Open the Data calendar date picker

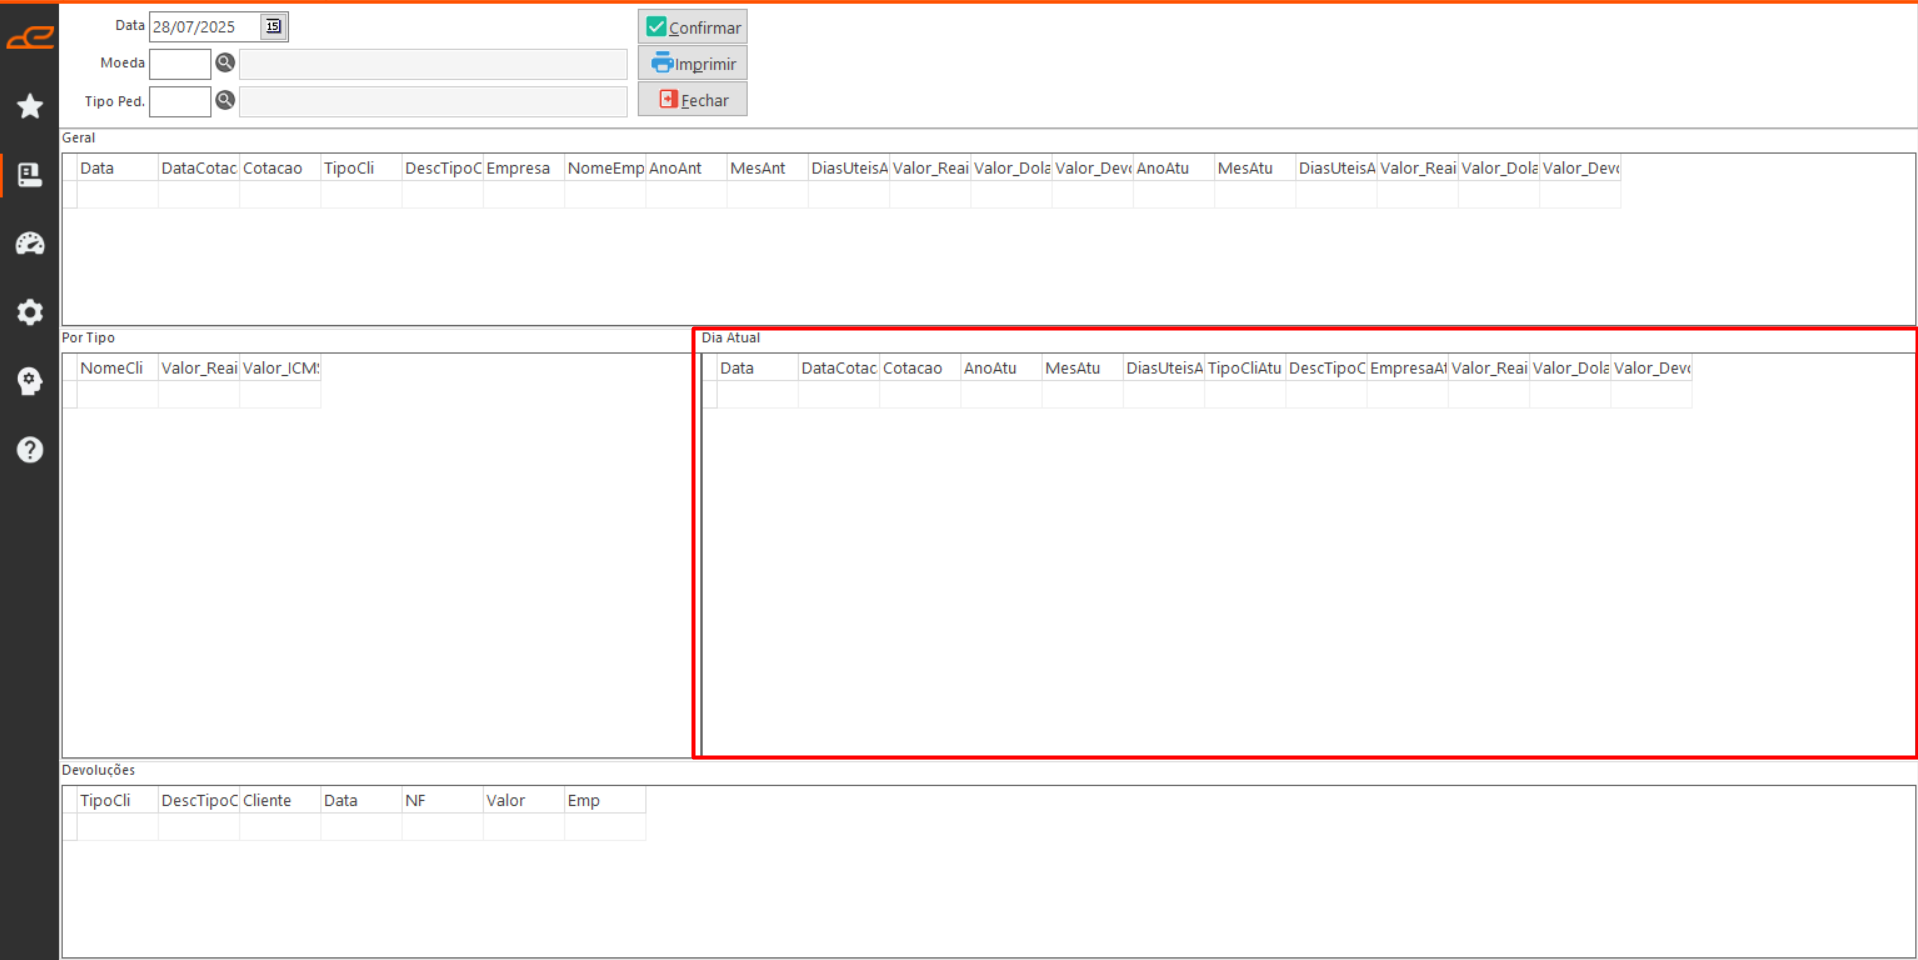pos(273,27)
